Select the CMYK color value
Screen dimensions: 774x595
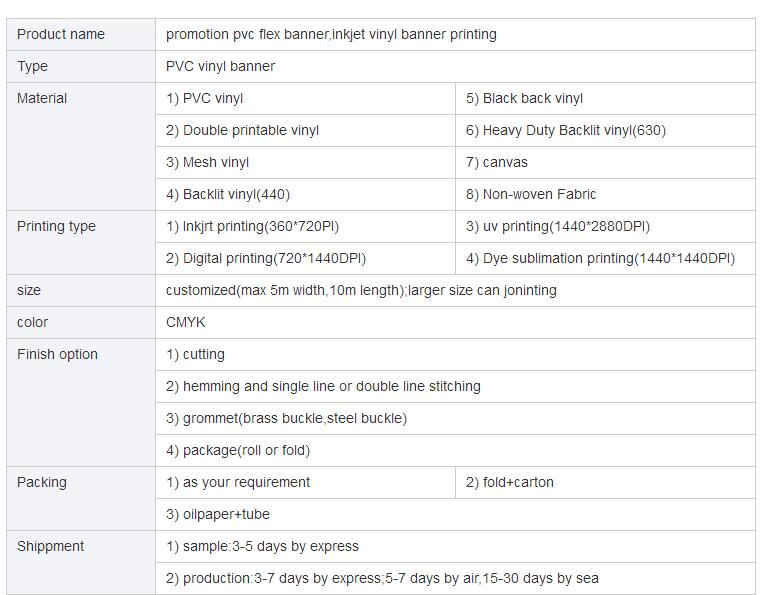point(186,322)
